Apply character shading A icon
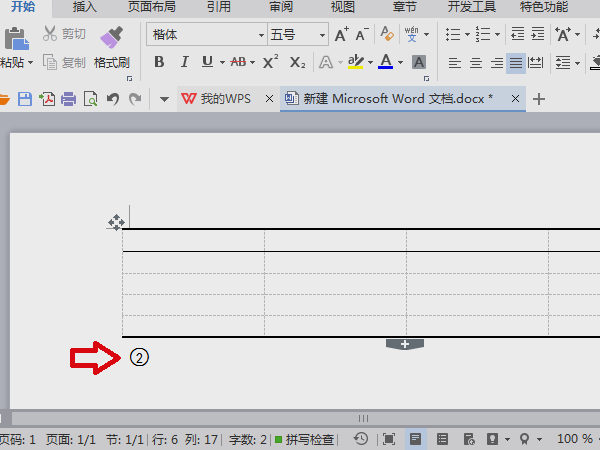The height and width of the screenshot is (450, 600). pos(419,62)
